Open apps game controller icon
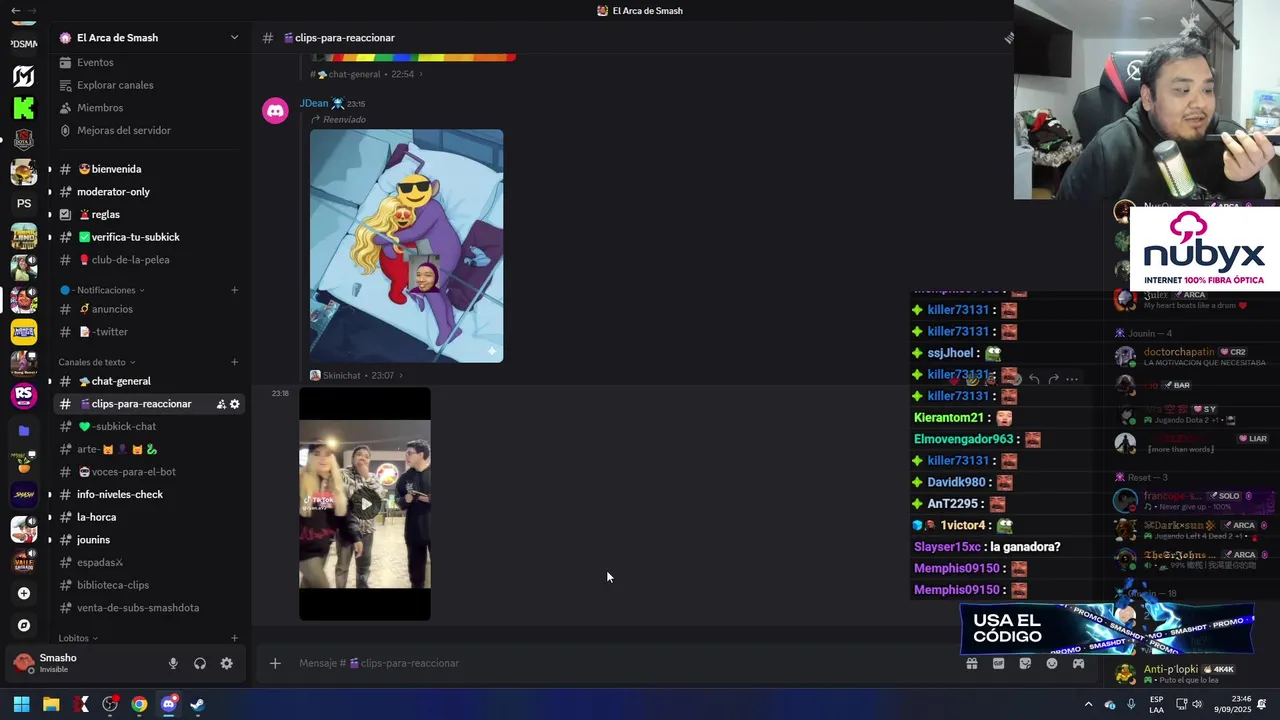1280x720 pixels. (x=1079, y=663)
